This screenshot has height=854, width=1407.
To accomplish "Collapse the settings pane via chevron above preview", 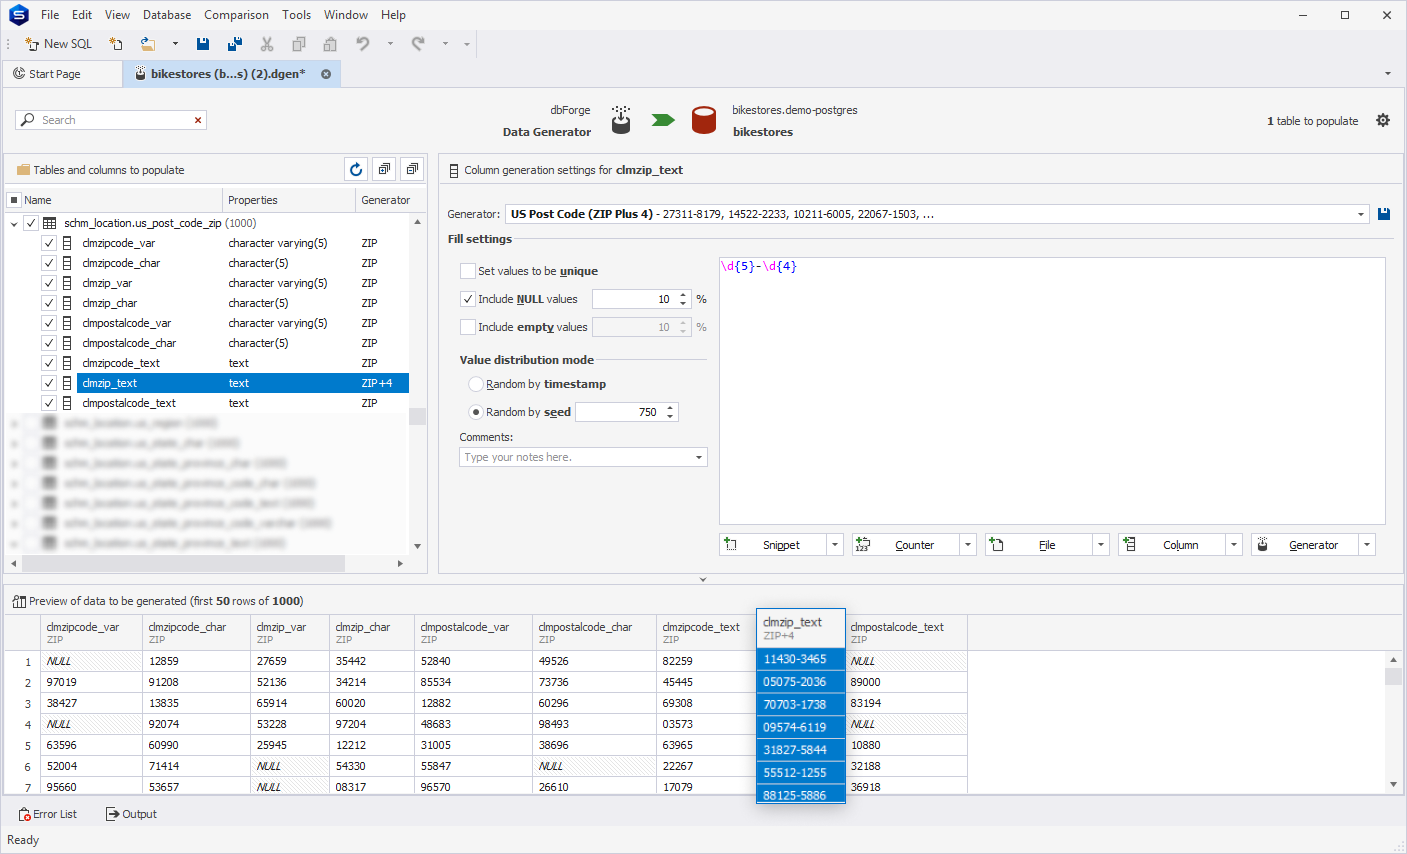I will (x=703, y=580).
